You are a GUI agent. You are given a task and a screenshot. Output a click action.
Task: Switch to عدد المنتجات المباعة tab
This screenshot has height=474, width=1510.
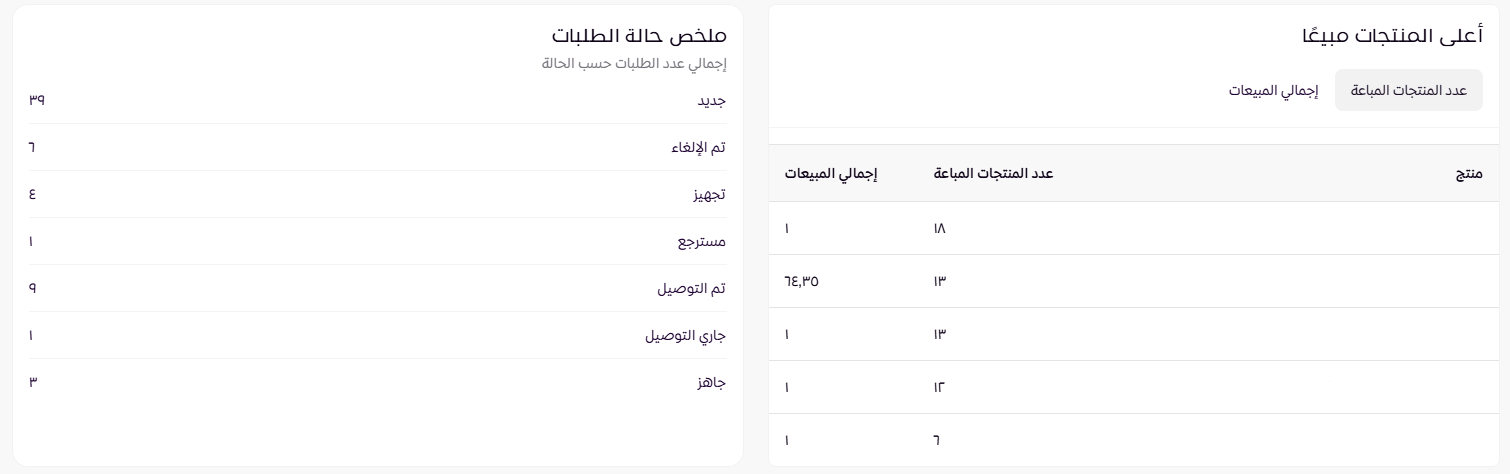(x=1408, y=90)
